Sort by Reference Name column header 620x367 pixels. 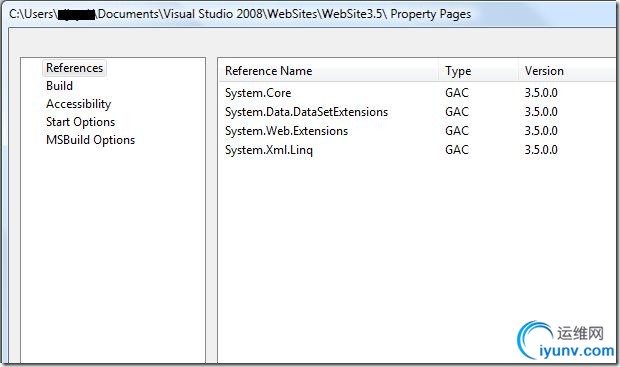coord(328,71)
